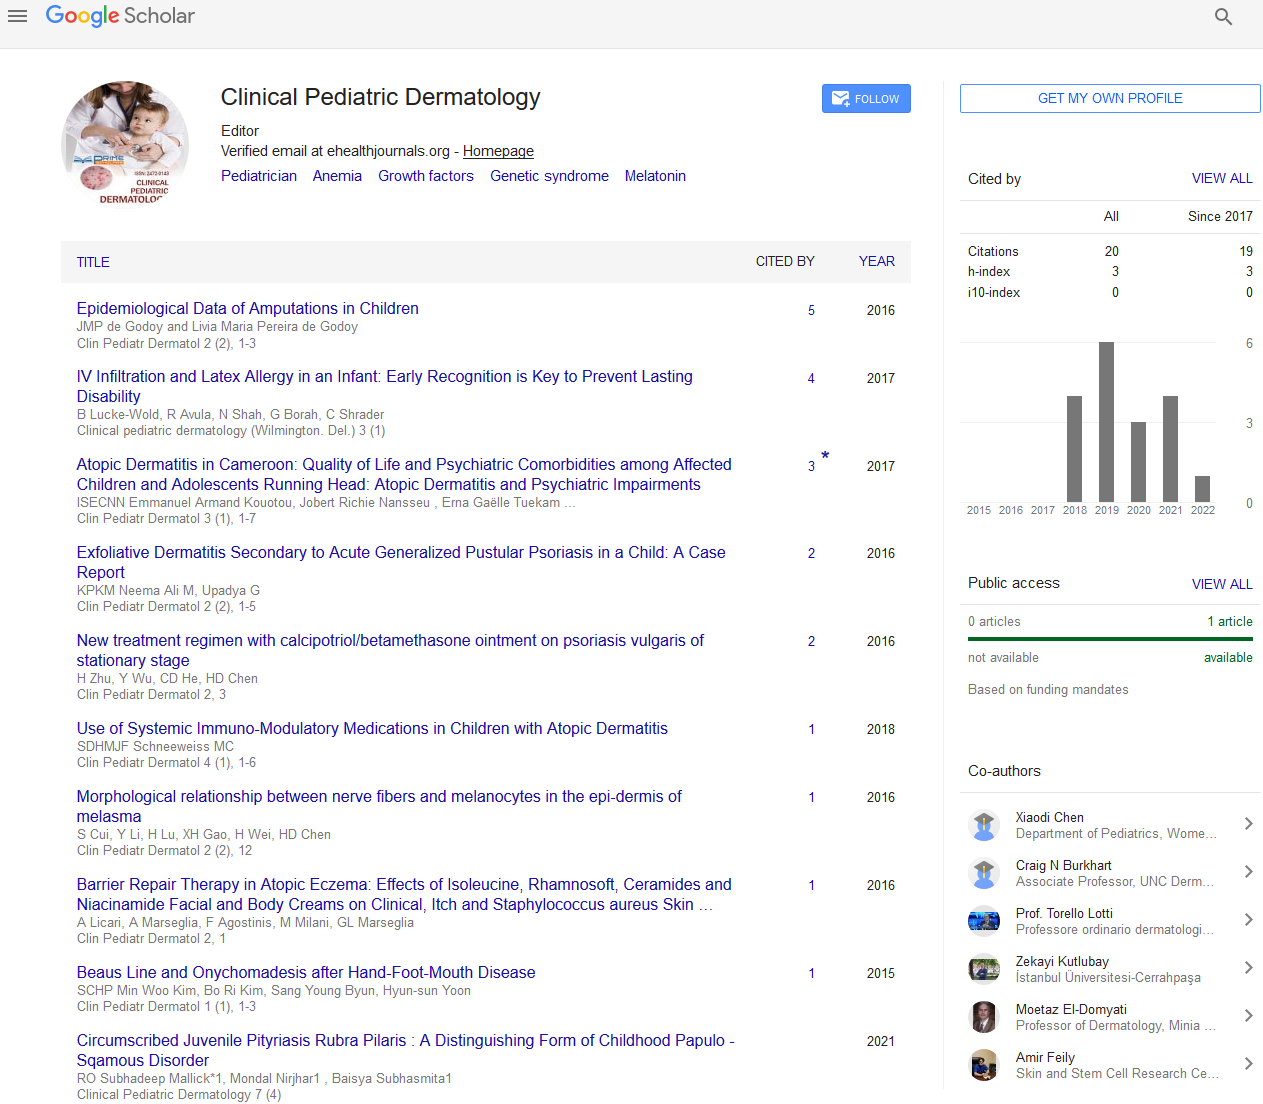Sort articles by Year column header
The image size is (1263, 1104).
[x=876, y=261]
